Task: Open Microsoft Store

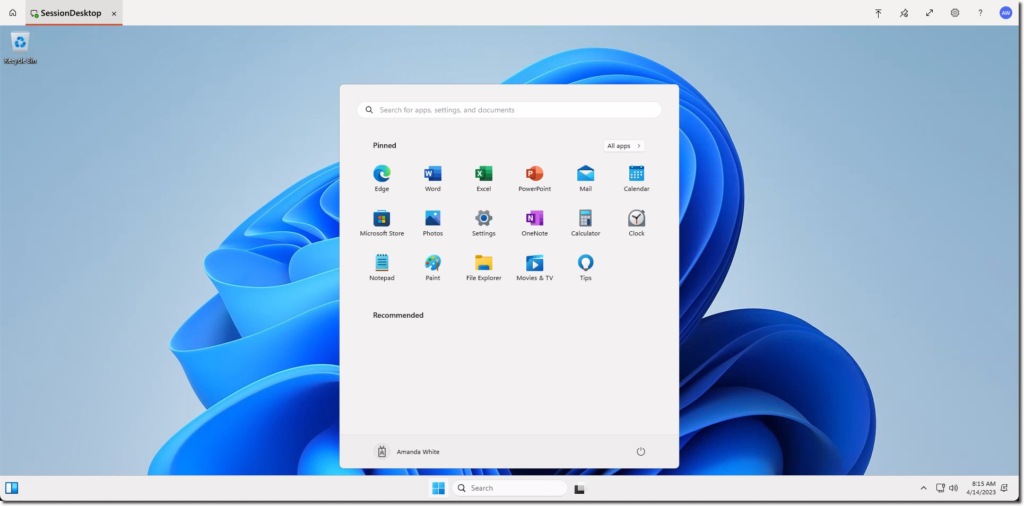Action: (381, 223)
